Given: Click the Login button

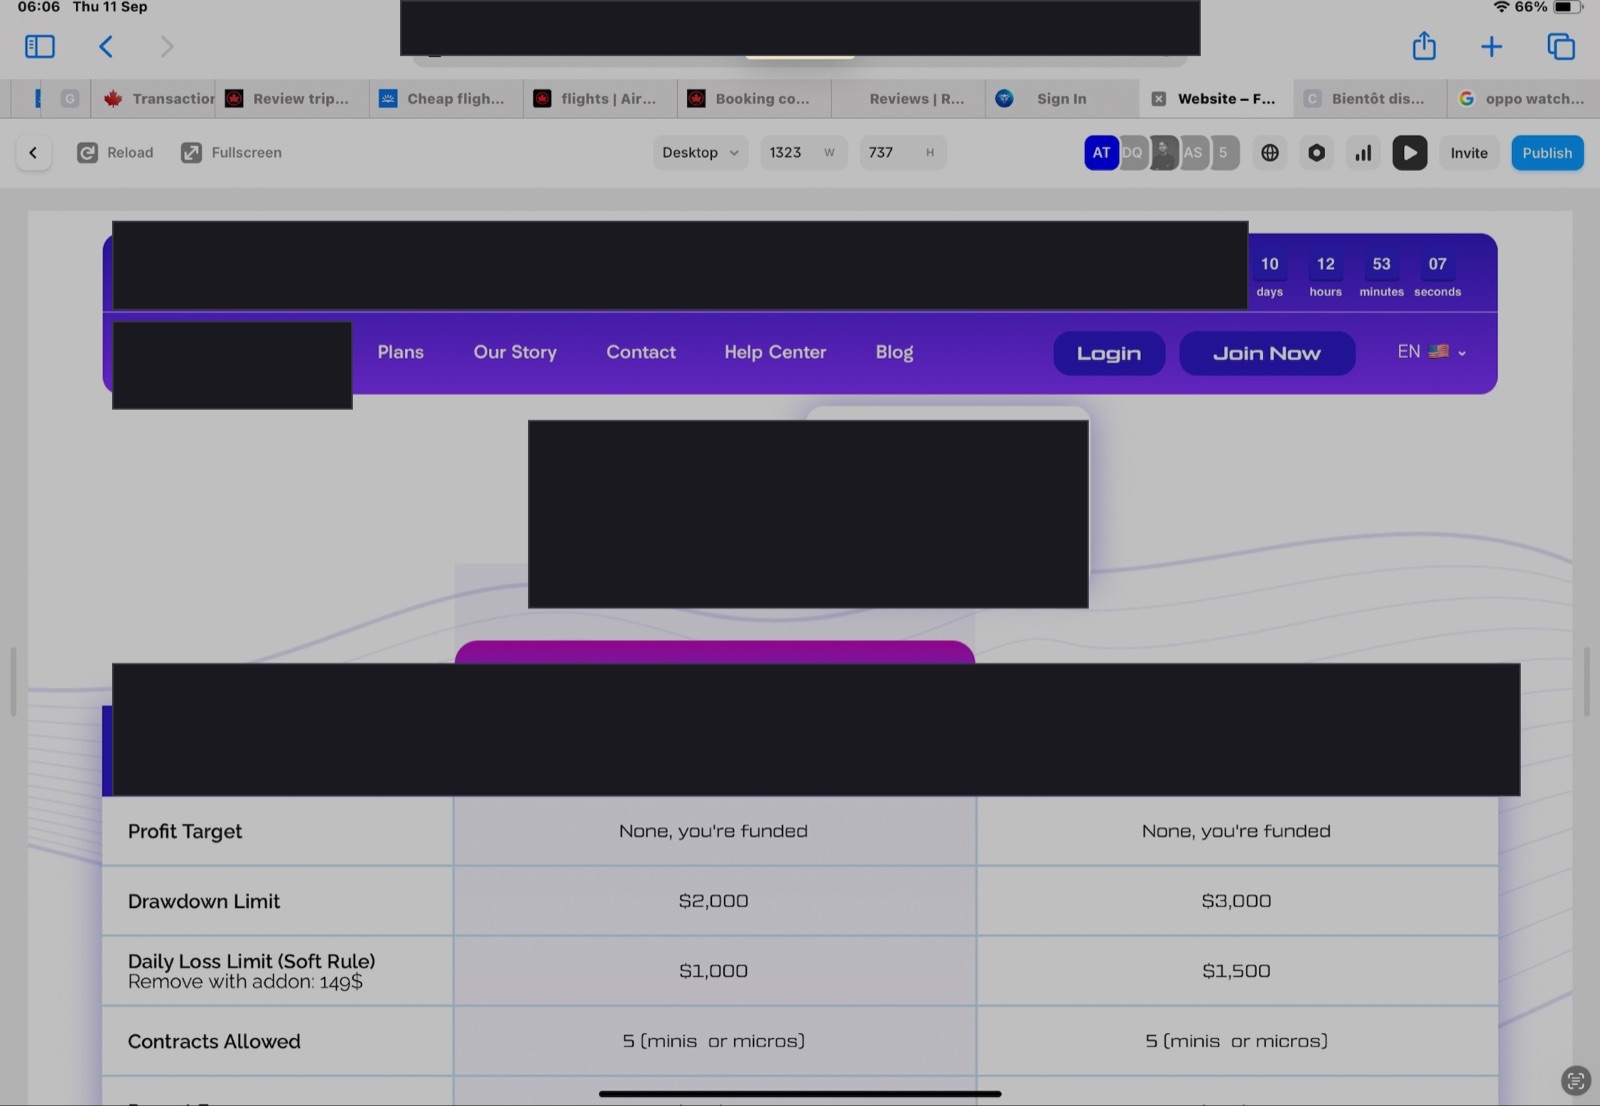Looking at the screenshot, I should coord(1109,353).
